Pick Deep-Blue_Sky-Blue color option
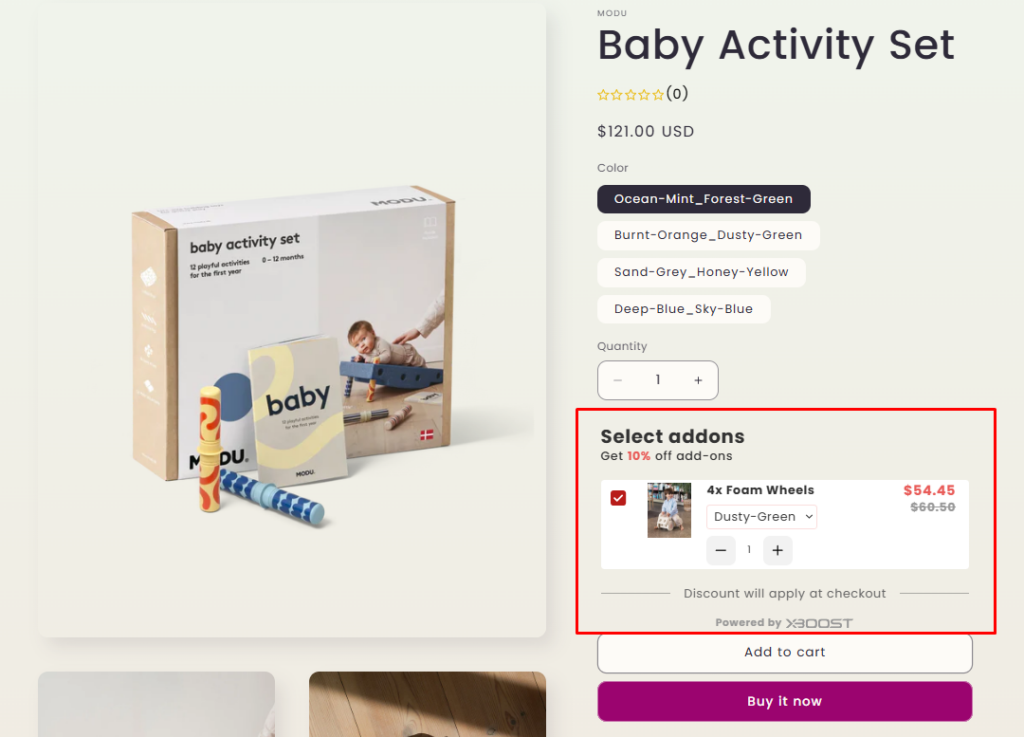 tap(683, 309)
